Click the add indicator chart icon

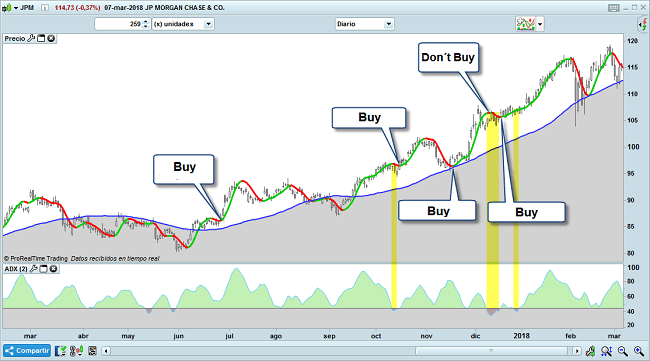coord(526,24)
